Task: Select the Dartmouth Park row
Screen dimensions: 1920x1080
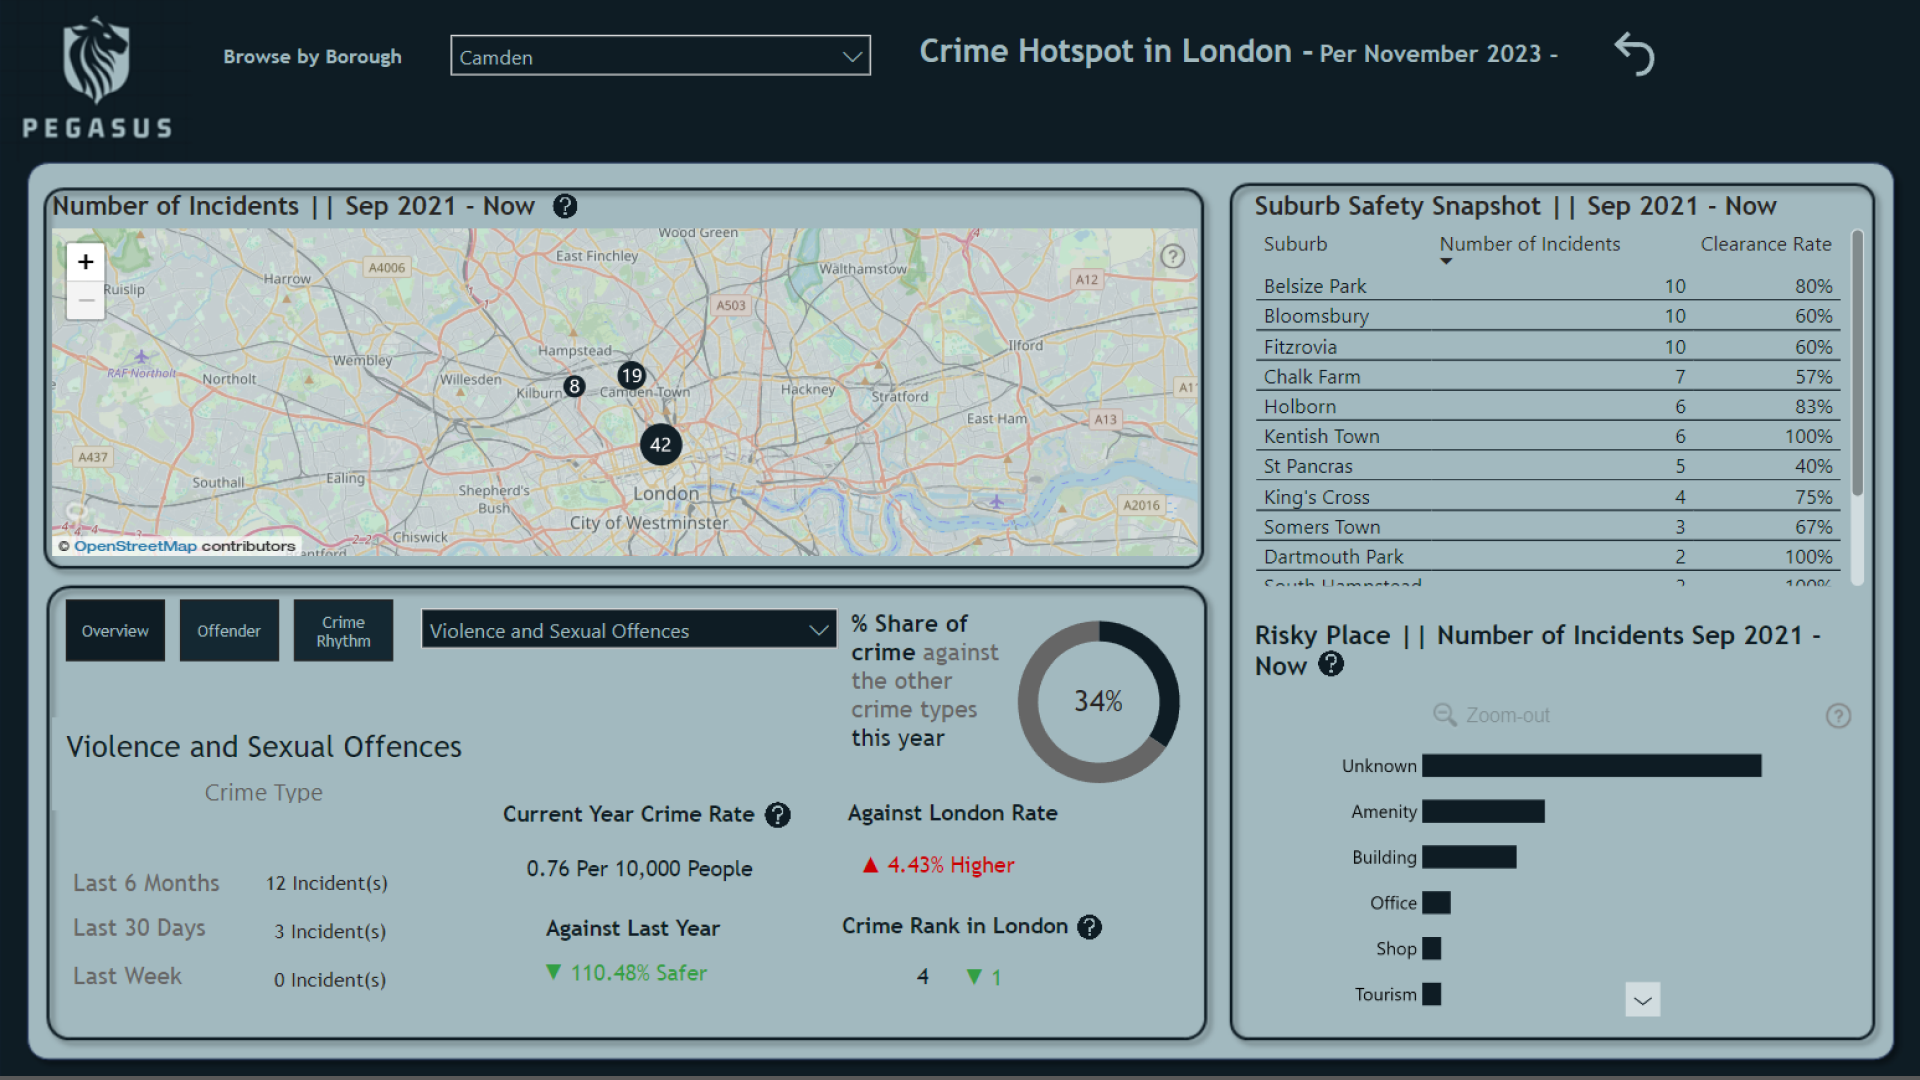Action: click(x=1547, y=557)
